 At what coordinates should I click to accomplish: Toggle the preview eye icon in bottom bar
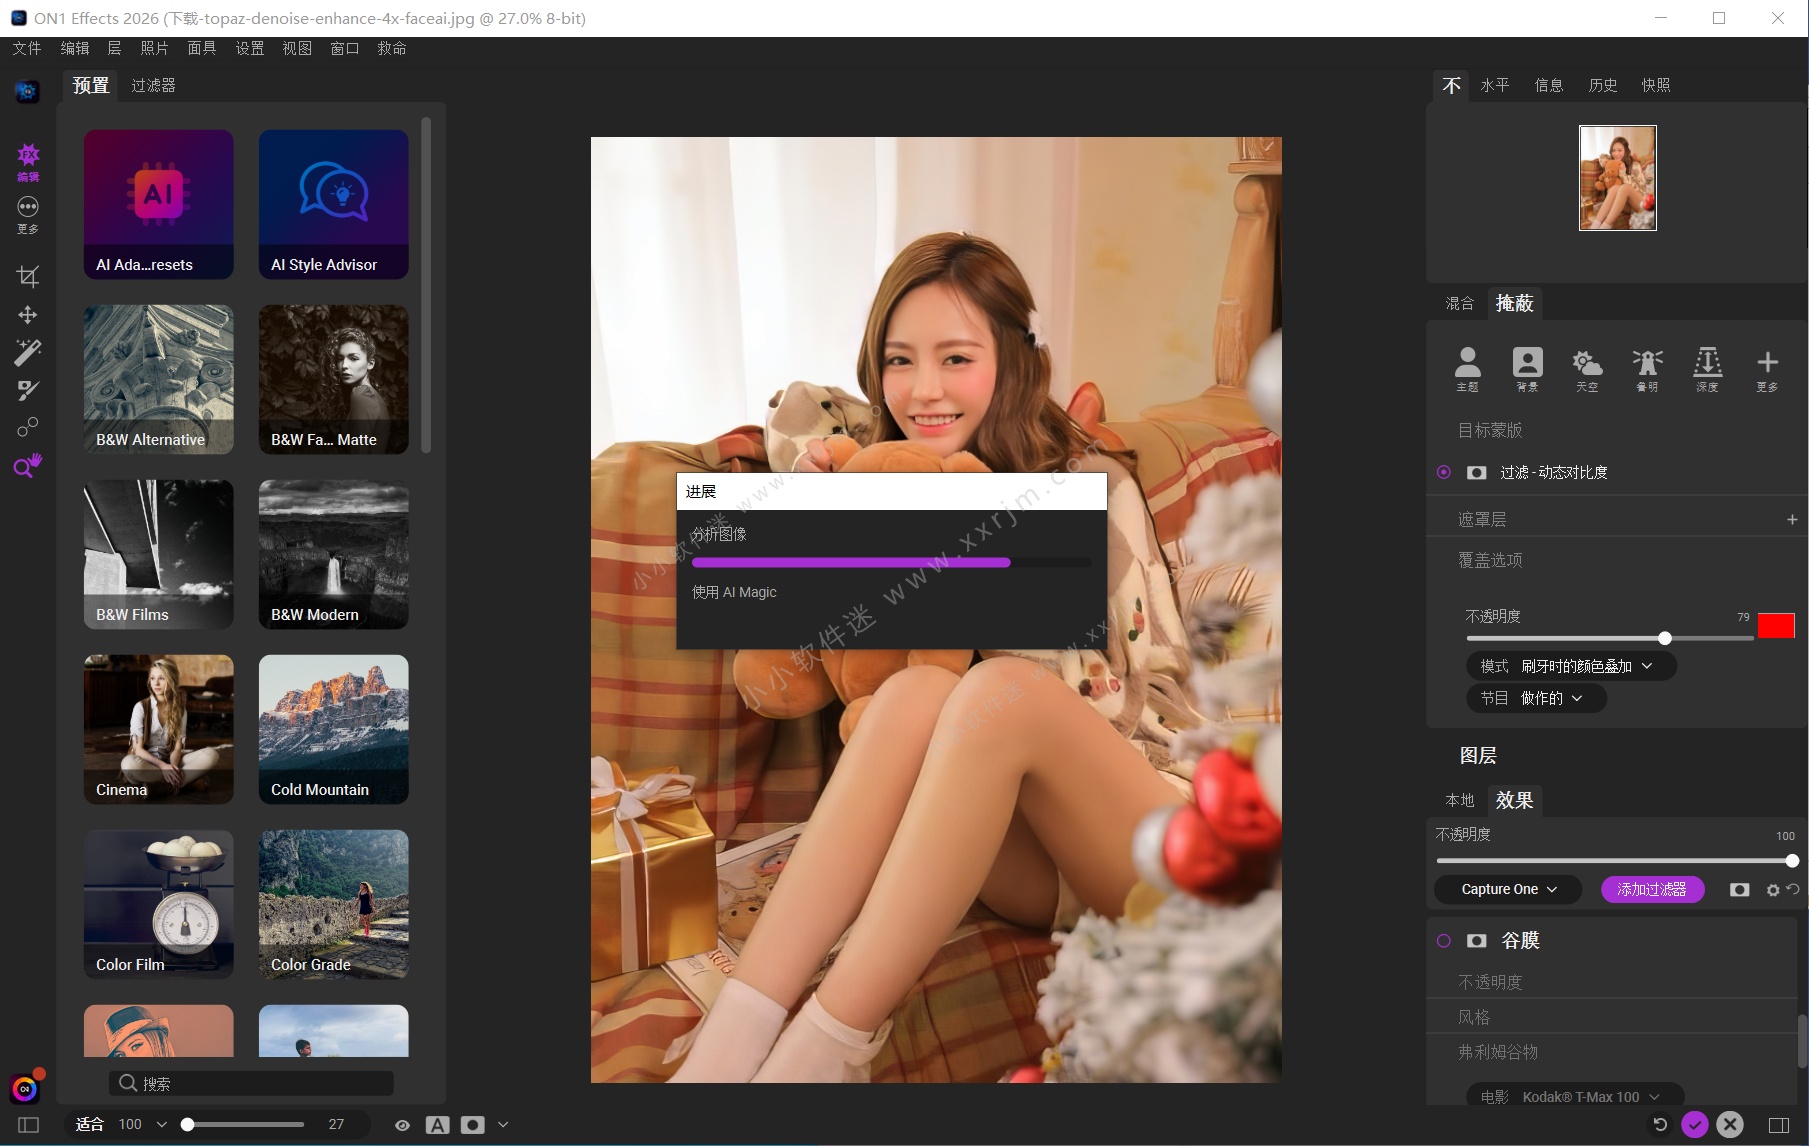402,1125
